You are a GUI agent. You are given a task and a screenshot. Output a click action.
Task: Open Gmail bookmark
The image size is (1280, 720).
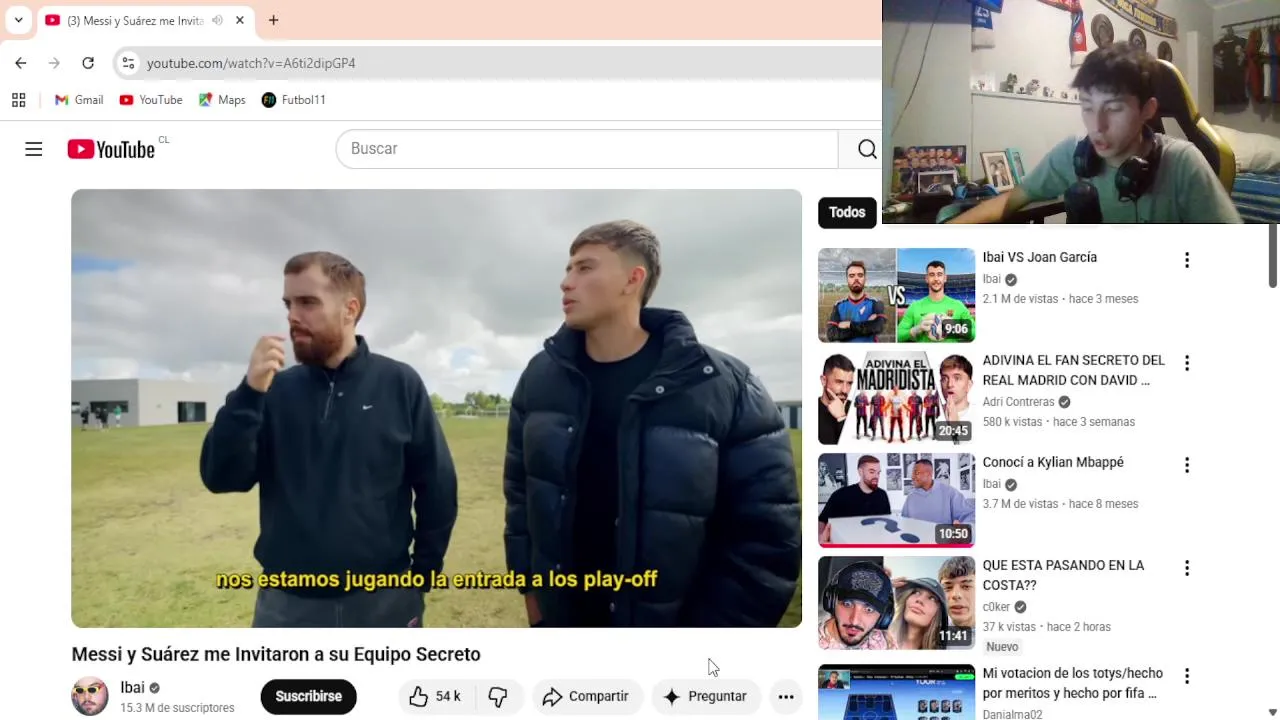point(79,100)
